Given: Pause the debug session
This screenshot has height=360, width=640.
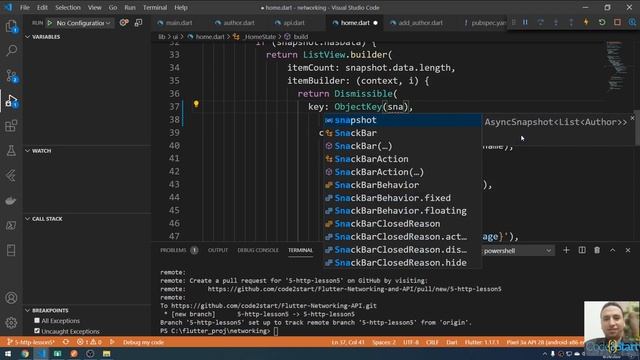Looking at the screenshot, I should coord(525,22).
